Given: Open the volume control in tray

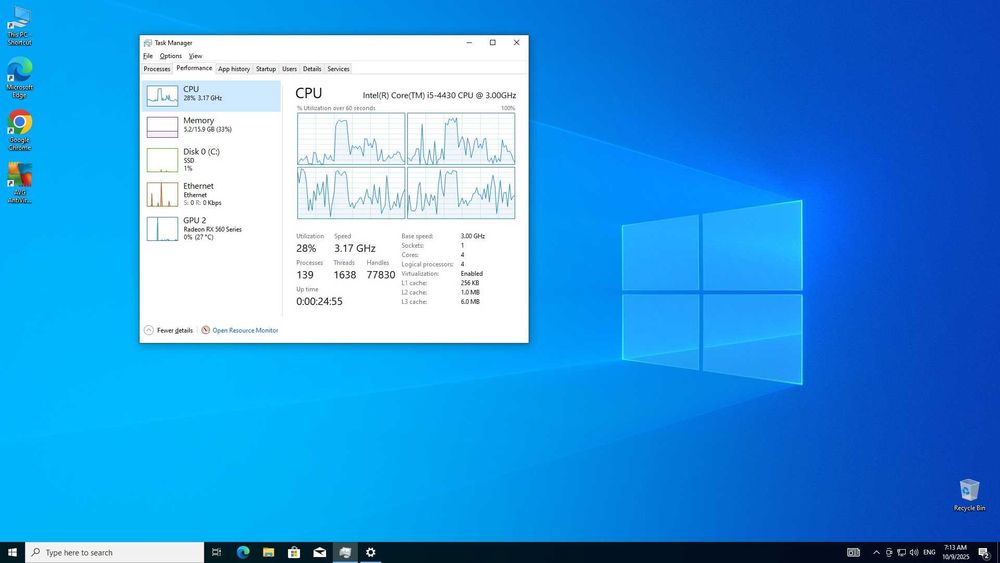Looking at the screenshot, I should [x=914, y=552].
